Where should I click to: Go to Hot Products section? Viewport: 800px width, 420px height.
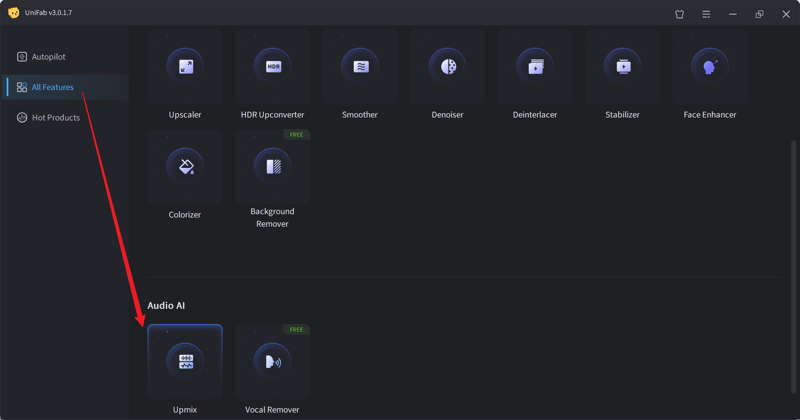55,118
